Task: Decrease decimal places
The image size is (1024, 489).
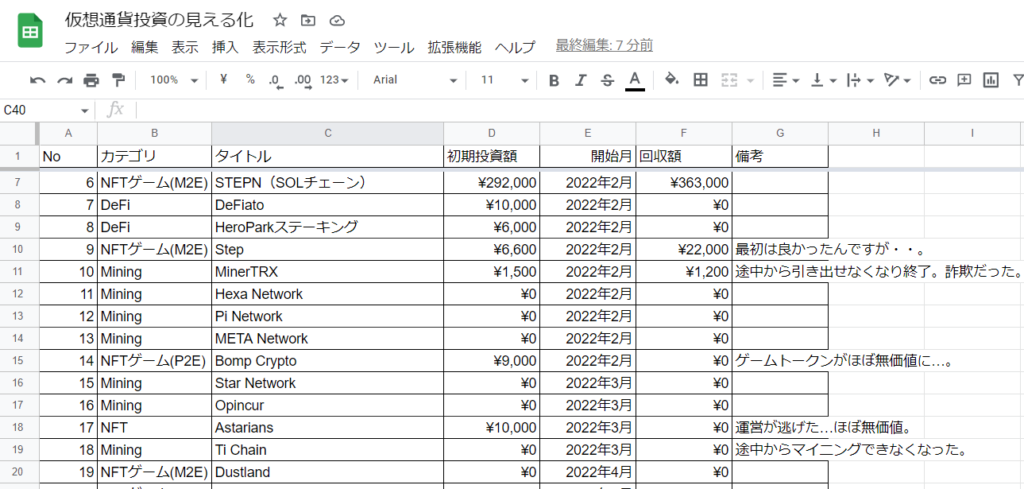Action: tap(275, 80)
